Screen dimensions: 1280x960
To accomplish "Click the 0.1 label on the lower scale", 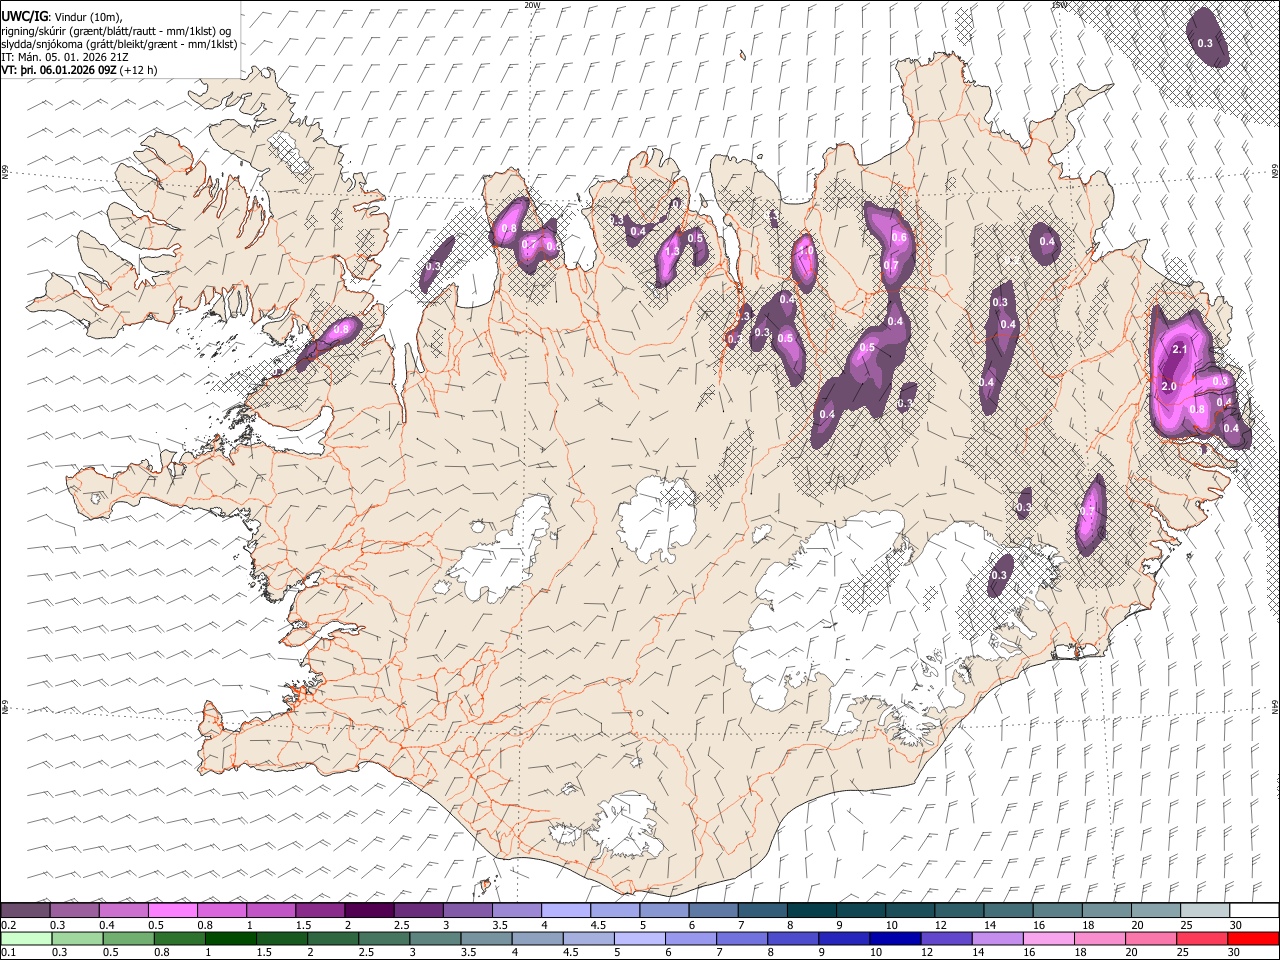I will coord(8,952).
